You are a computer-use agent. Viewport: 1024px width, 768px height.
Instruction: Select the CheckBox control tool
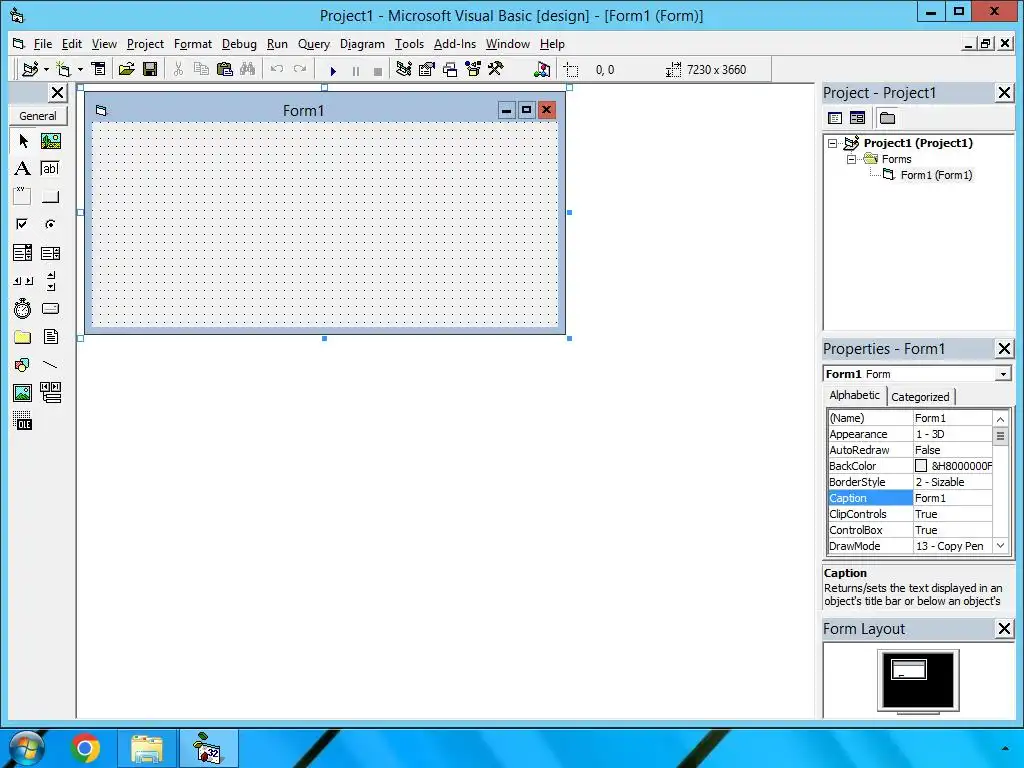coord(23,225)
